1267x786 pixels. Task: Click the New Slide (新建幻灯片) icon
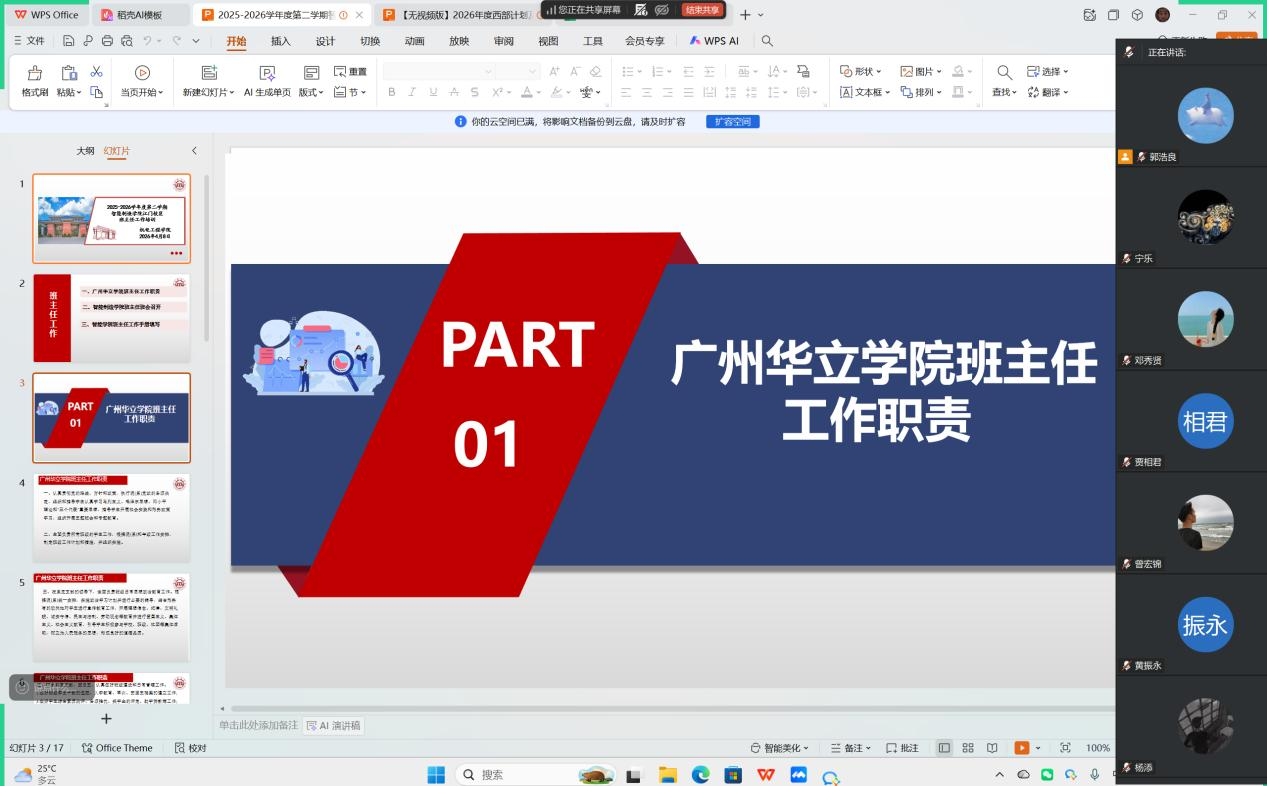[x=208, y=73]
